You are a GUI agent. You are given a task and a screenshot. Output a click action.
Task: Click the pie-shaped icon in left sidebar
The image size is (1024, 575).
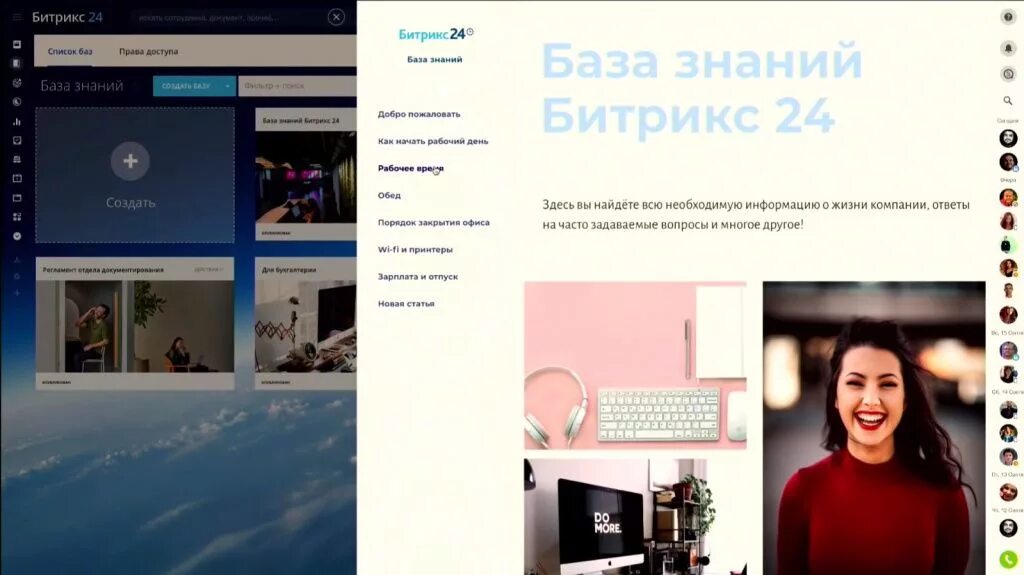17,83
